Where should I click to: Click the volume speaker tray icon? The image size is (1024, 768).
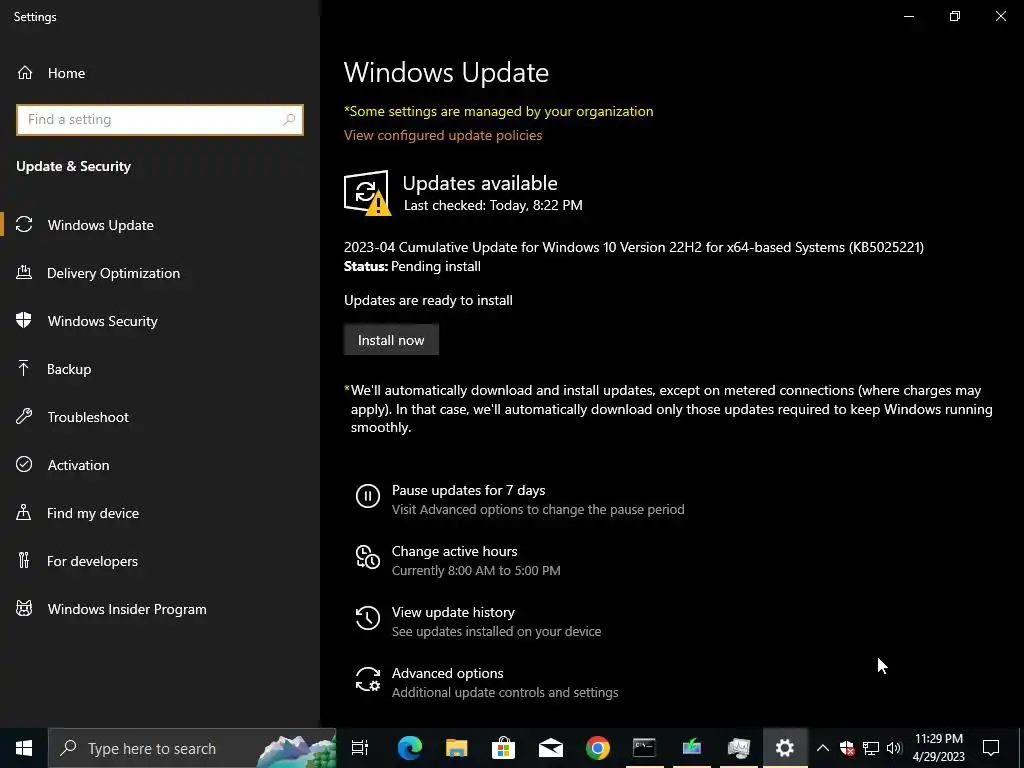tap(894, 748)
